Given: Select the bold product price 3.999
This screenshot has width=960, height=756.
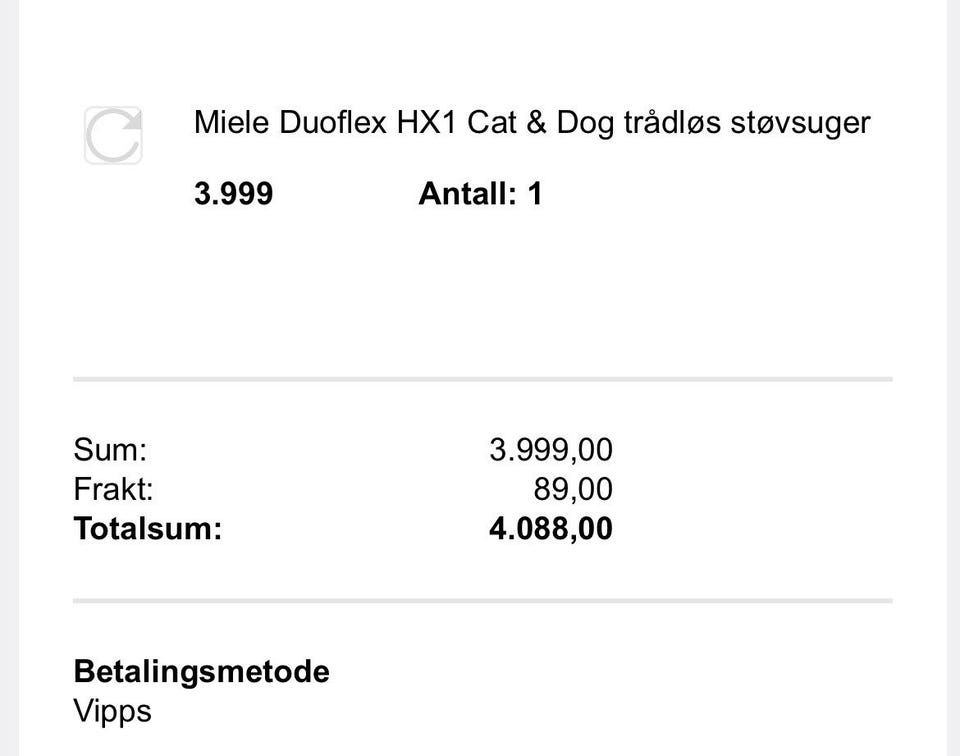Looking at the screenshot, I should pyautogui.click(x=233, y=193).
